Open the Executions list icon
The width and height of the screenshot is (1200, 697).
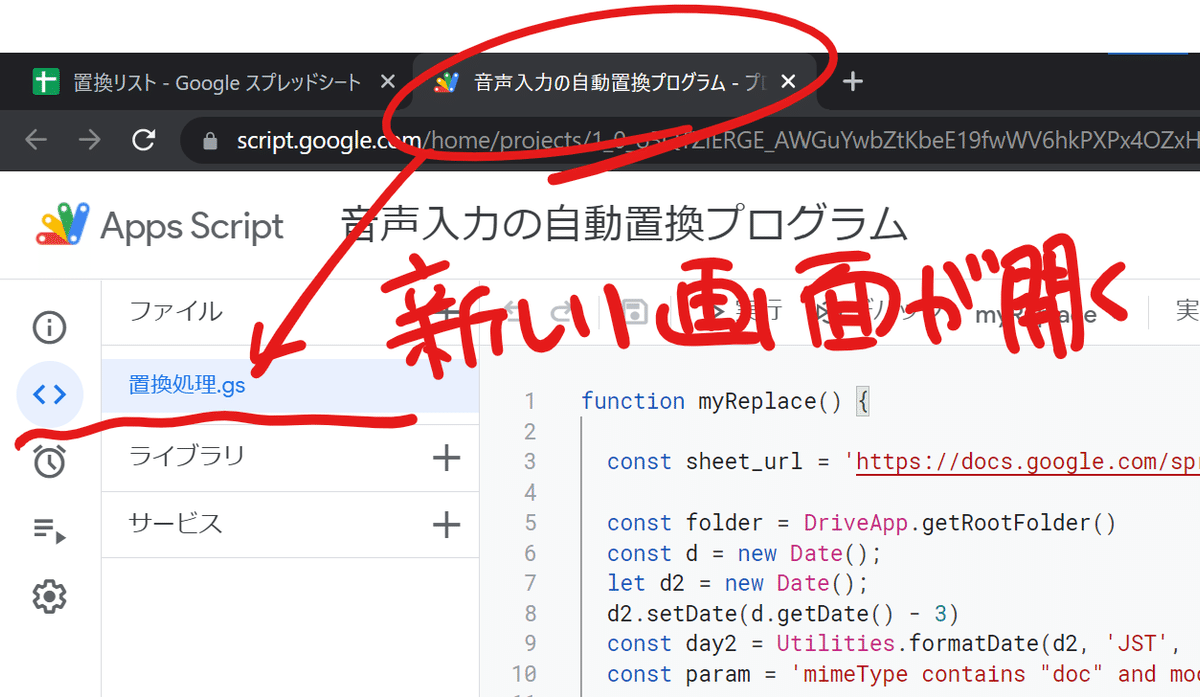point(49,529)
